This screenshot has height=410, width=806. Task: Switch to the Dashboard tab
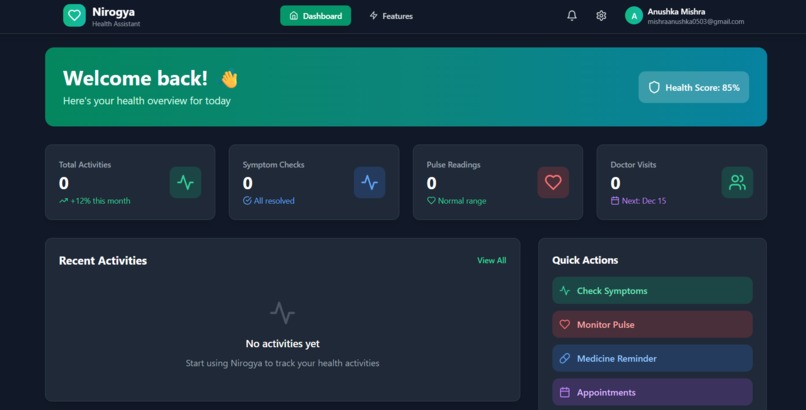[x=316, y=16]
